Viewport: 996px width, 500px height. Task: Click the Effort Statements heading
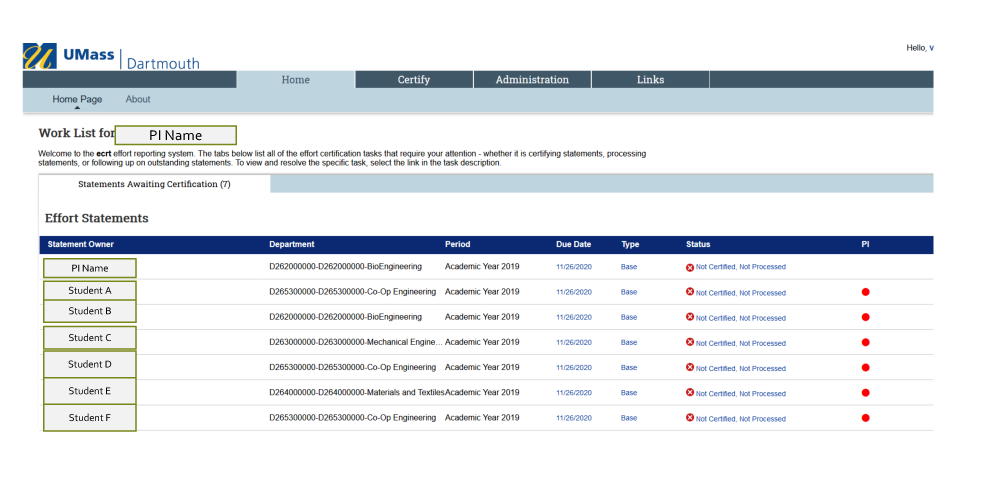tap(97, 218)
